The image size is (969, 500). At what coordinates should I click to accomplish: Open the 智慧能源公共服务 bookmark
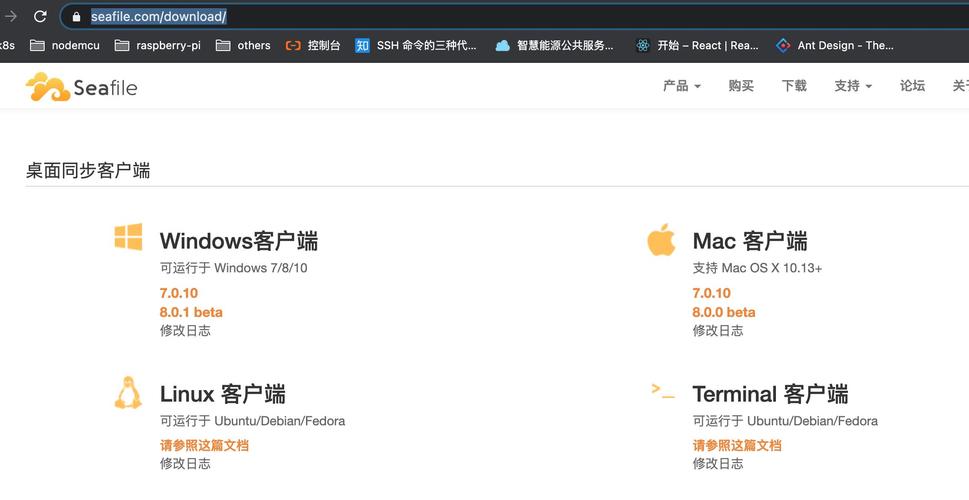[x=554, y=45]
